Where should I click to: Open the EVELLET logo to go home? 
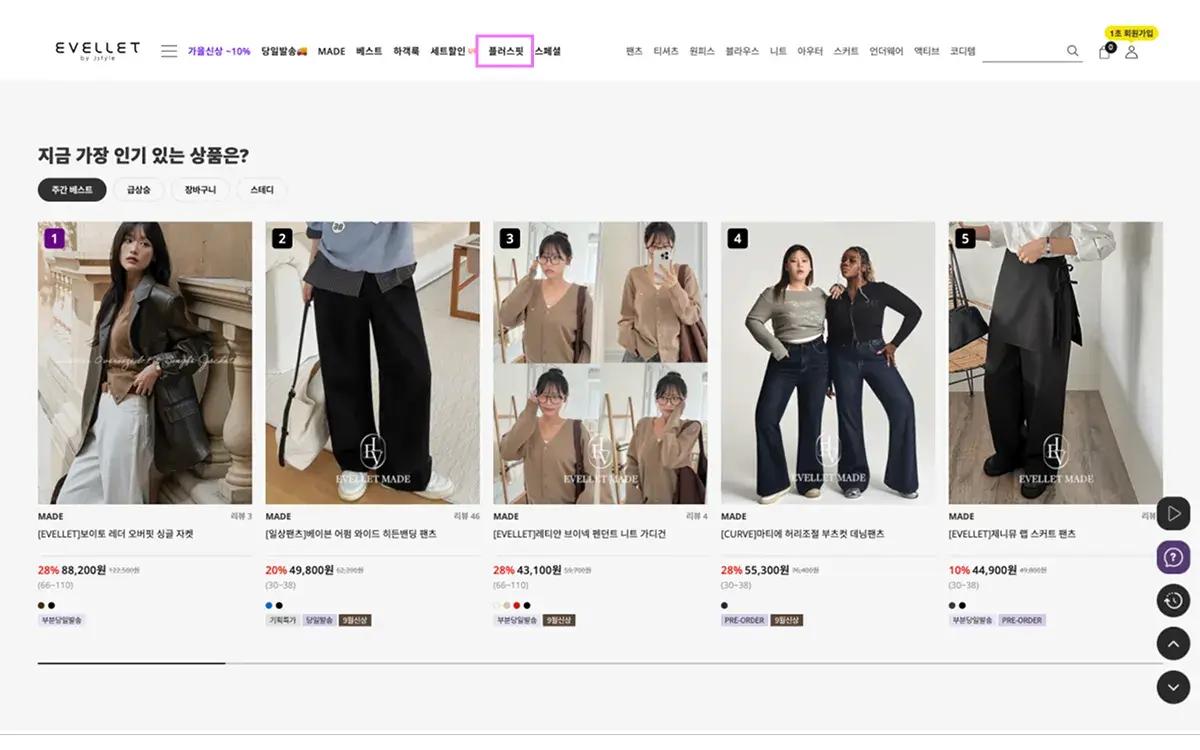(95, 49)
